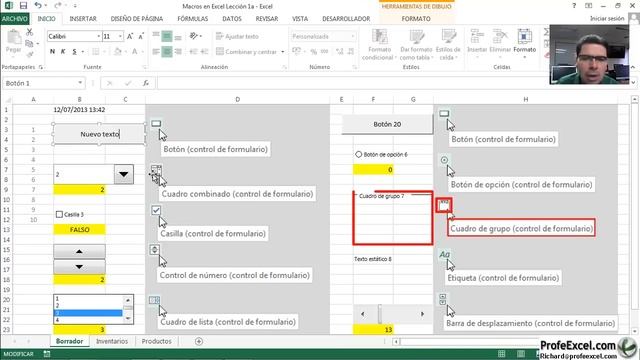The height and width of the screenshot is (360, 640).
Task: Select the yellow FALSO cell
Action: pos(79,230)
